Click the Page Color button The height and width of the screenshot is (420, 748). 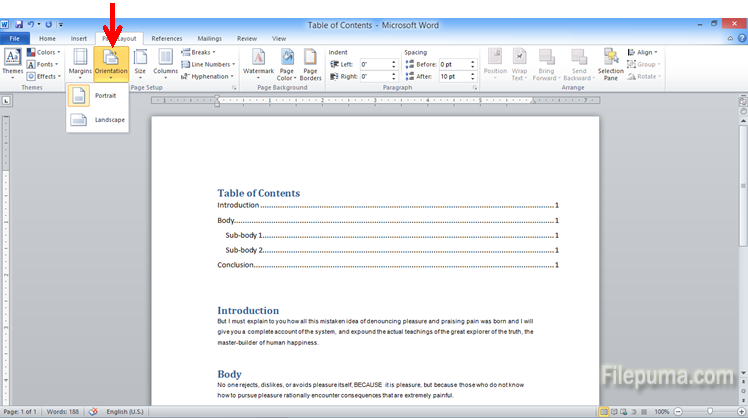point(286,62)
